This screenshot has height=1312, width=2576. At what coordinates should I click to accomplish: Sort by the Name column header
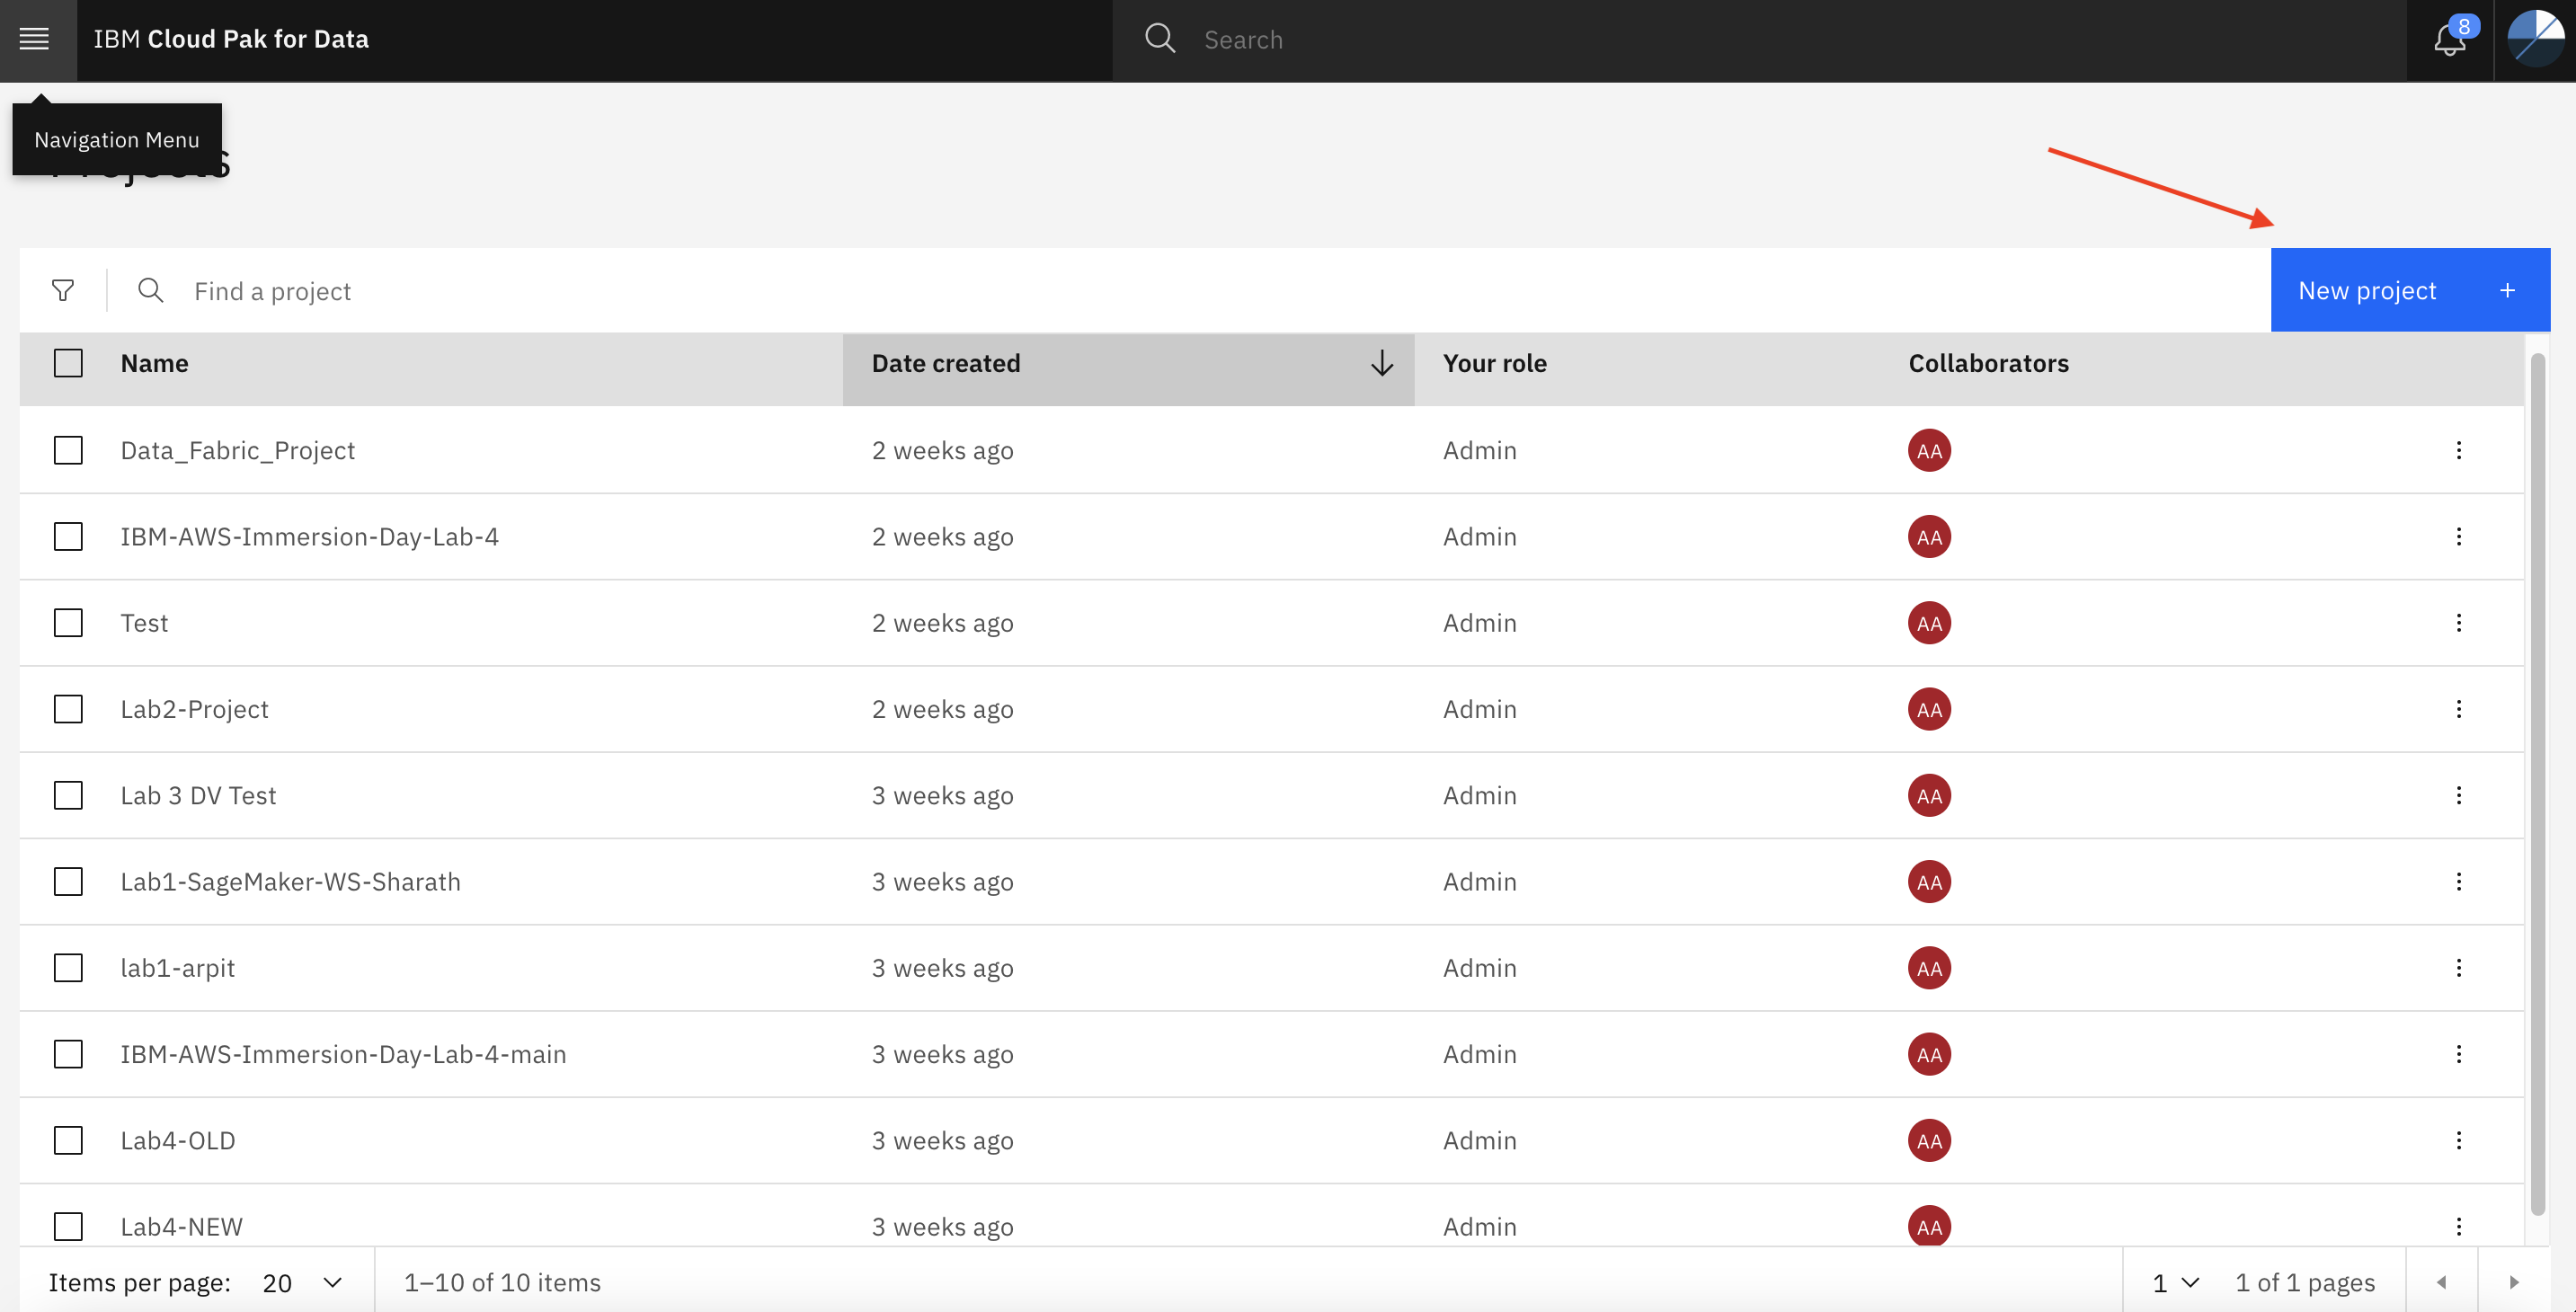click(155, 363)
